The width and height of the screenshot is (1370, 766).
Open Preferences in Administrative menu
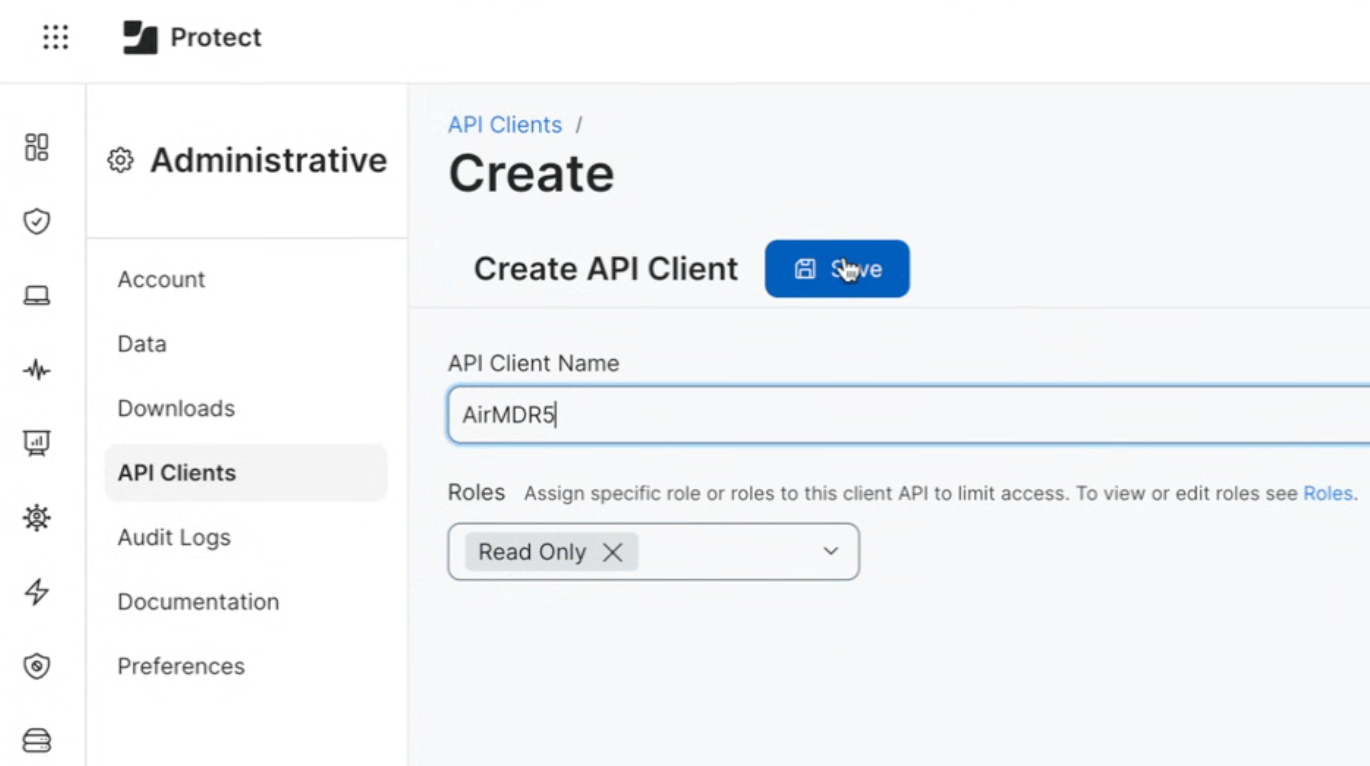pyautogui.click(x=181, y=667)
